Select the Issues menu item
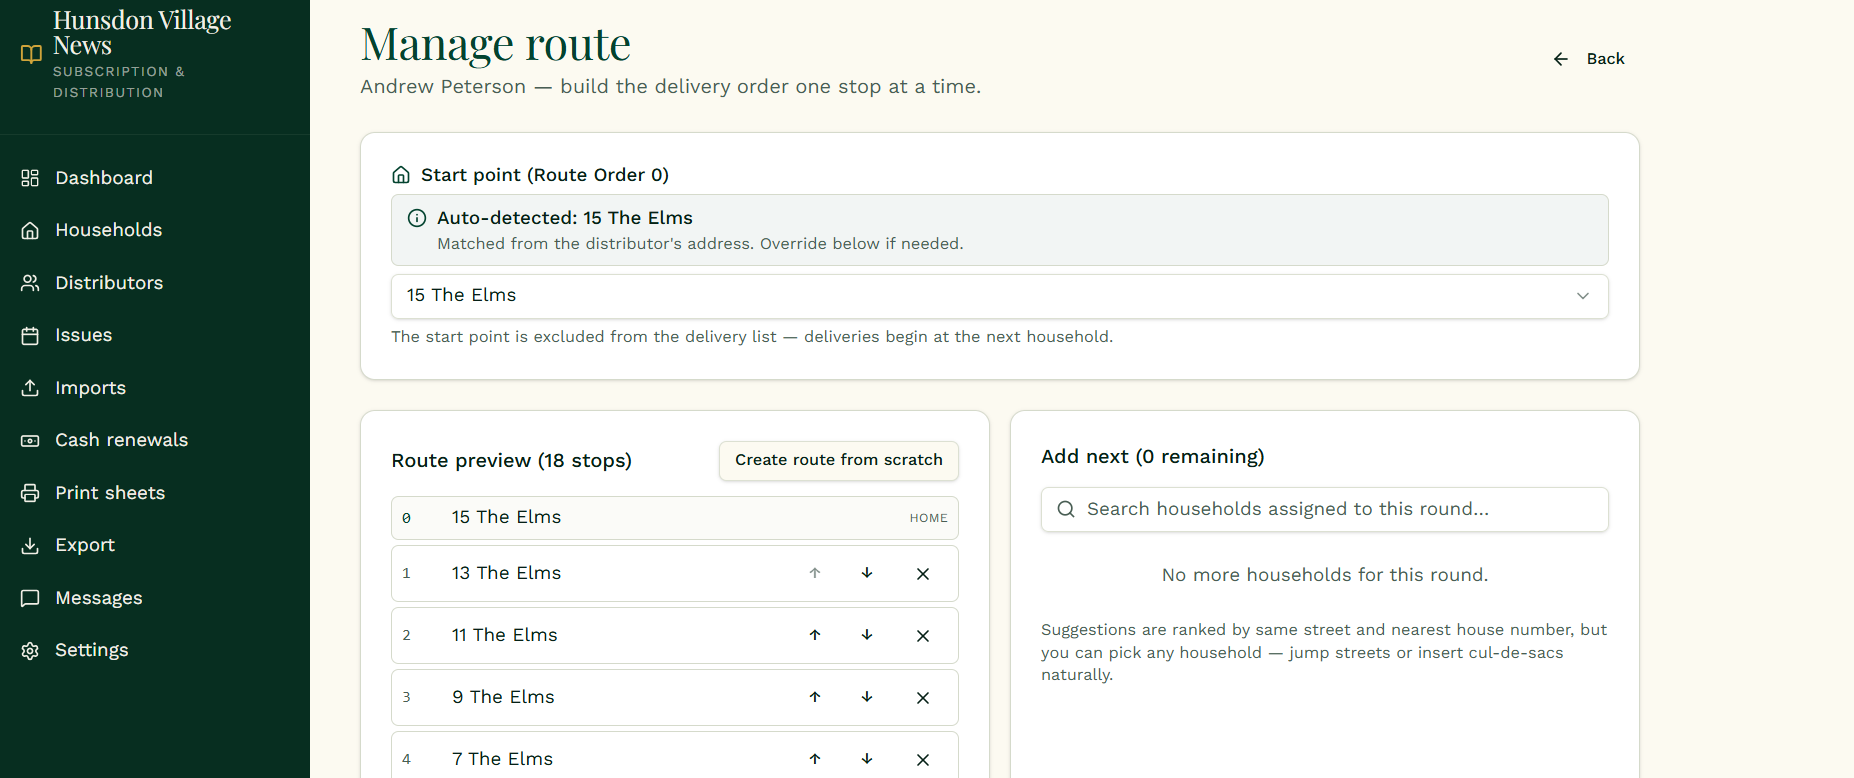 (x=83, y=335)
